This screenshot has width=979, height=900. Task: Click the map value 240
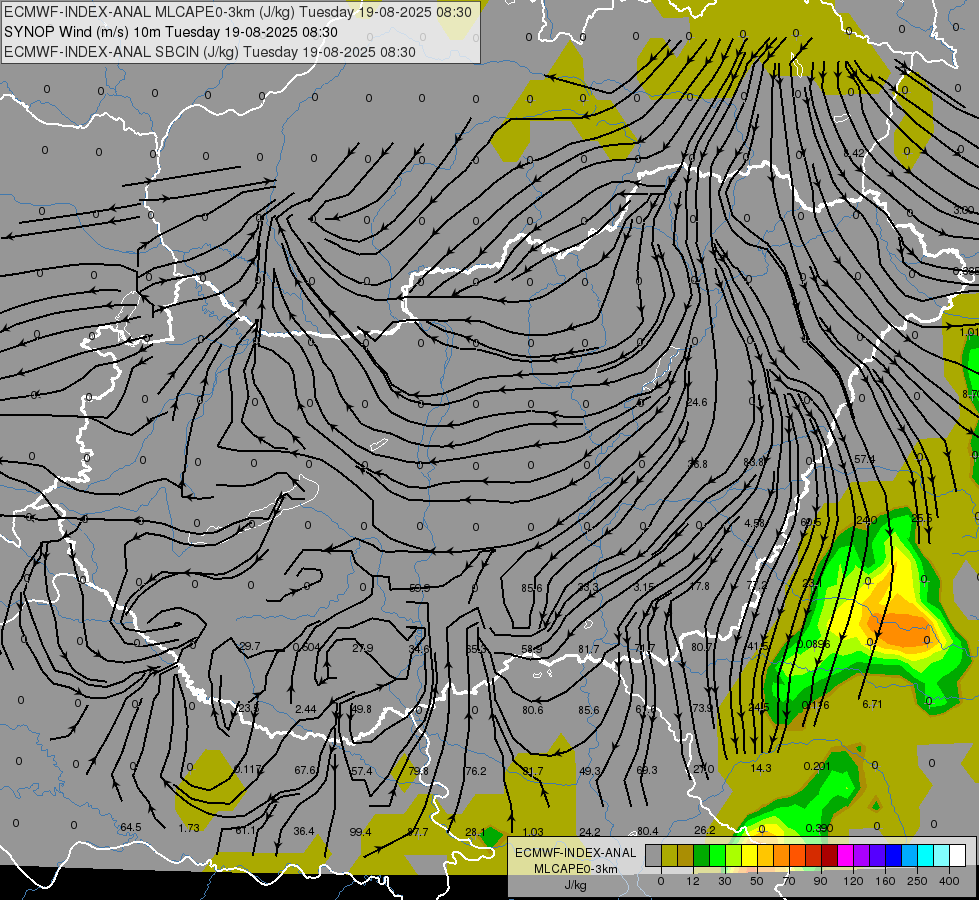(x=867, y=520)
